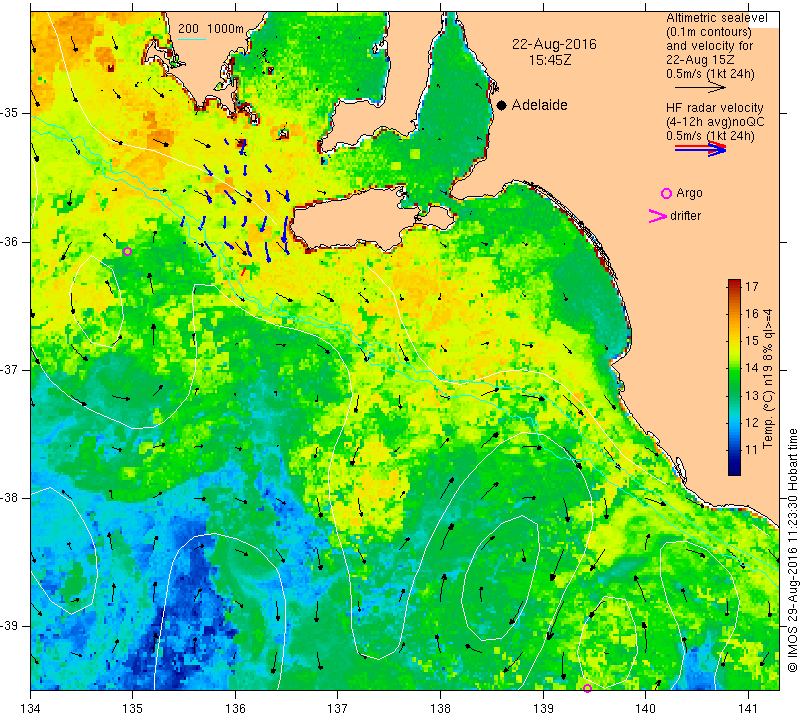Viewport: 800px width, 720px height.
Task: Click the cyan 200m contour legend line
Action: [x=192, y=39]
